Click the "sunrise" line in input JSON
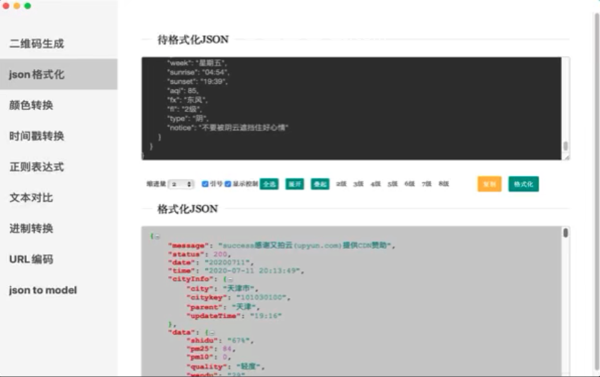This screenshot has width=600, height=377. point(198,72)
